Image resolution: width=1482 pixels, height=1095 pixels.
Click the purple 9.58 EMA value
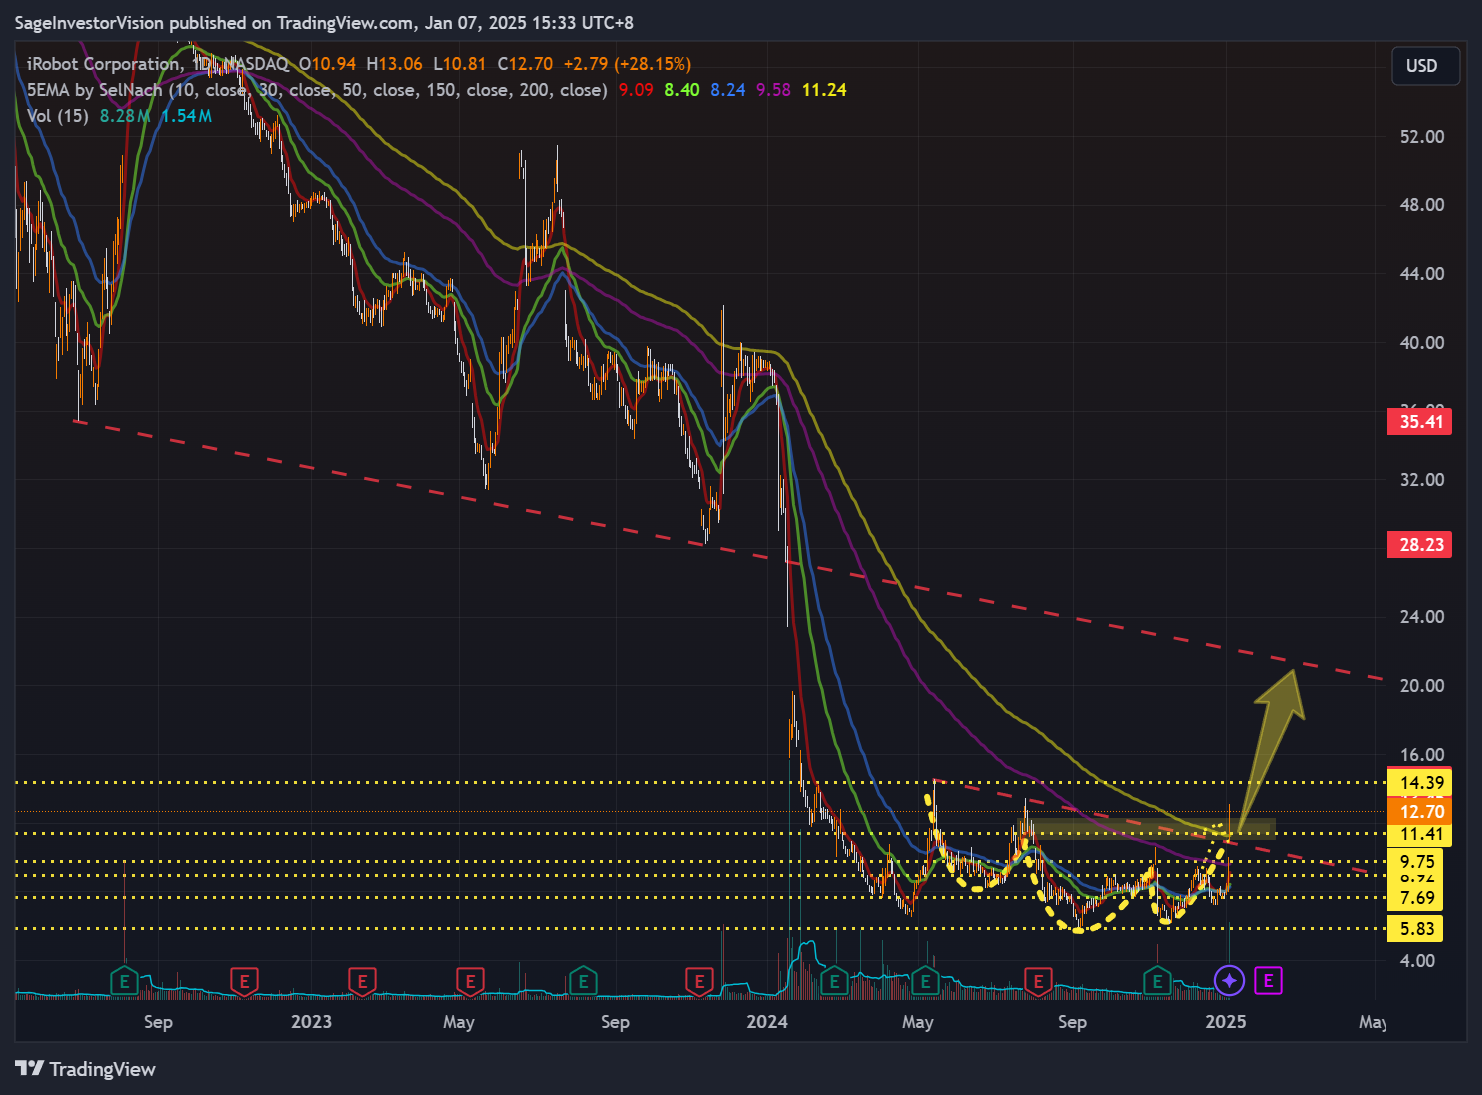pos(773,90)
